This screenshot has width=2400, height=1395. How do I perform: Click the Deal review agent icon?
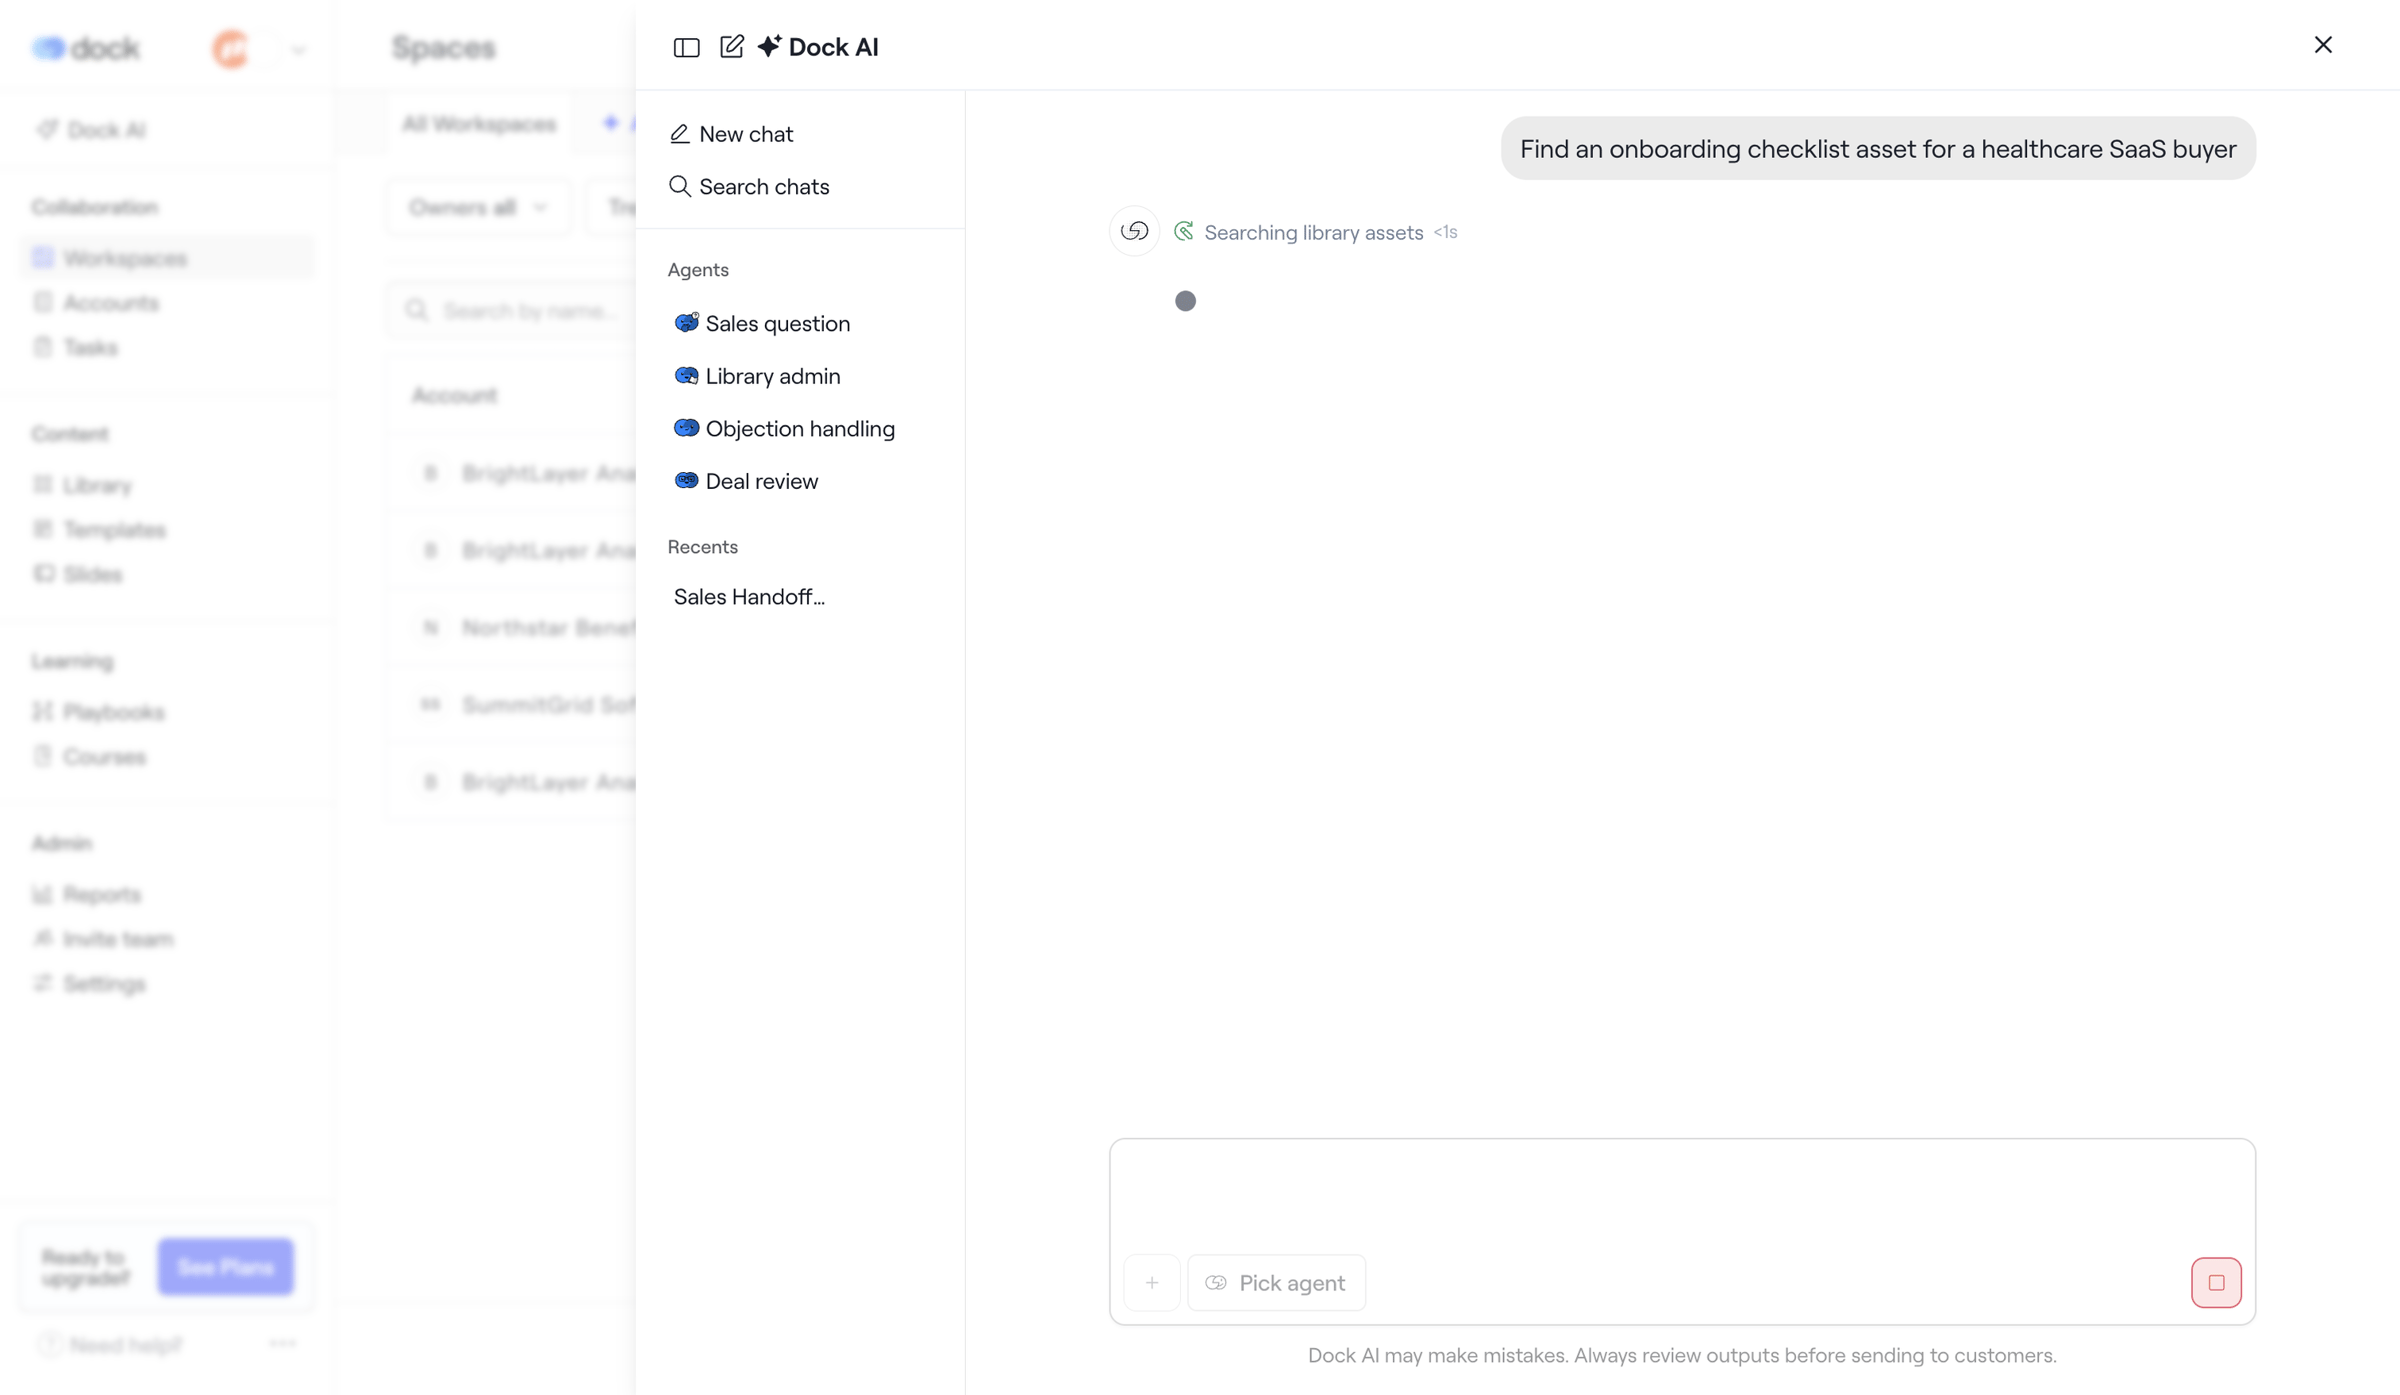click(x=686, y=481)
